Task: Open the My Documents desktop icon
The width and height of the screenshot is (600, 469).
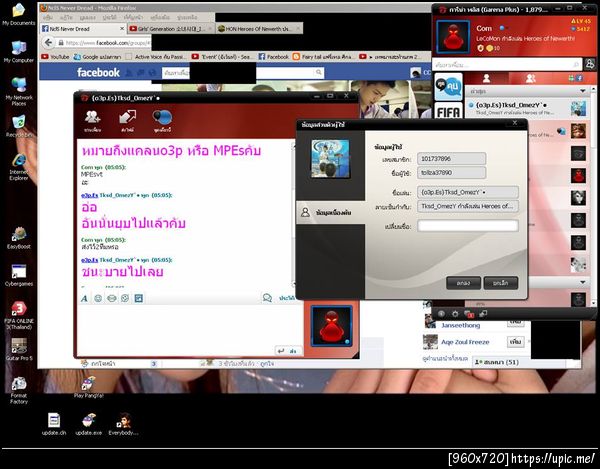Action: 18,14
